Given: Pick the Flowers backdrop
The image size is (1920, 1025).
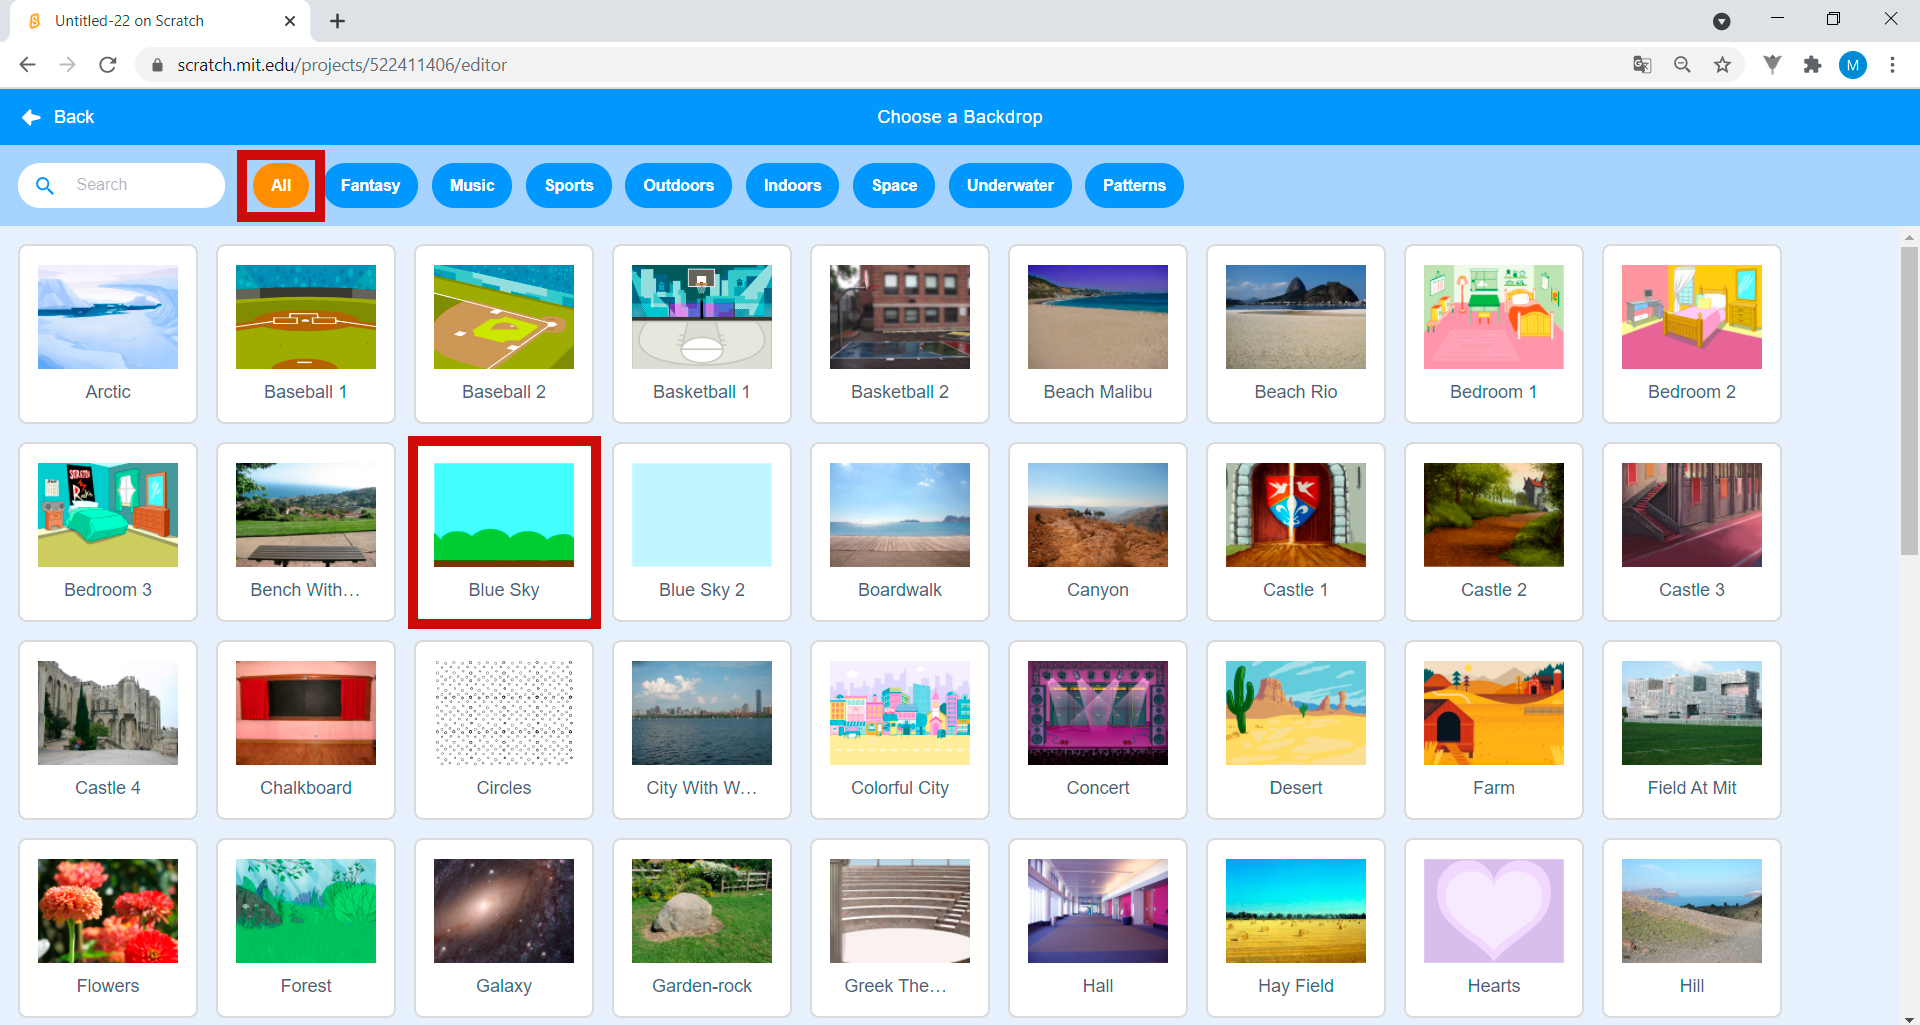Looking at the screenshot, I should (x=108, y=928).
